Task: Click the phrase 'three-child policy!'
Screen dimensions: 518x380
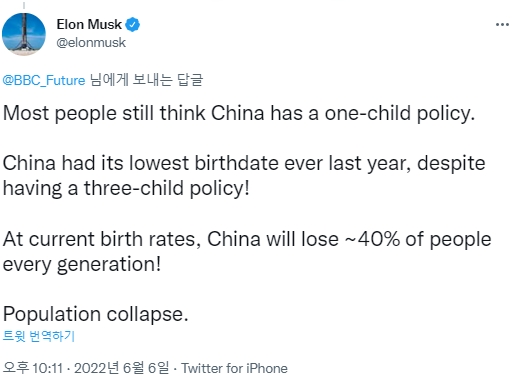Action: (x=166, y=188)
